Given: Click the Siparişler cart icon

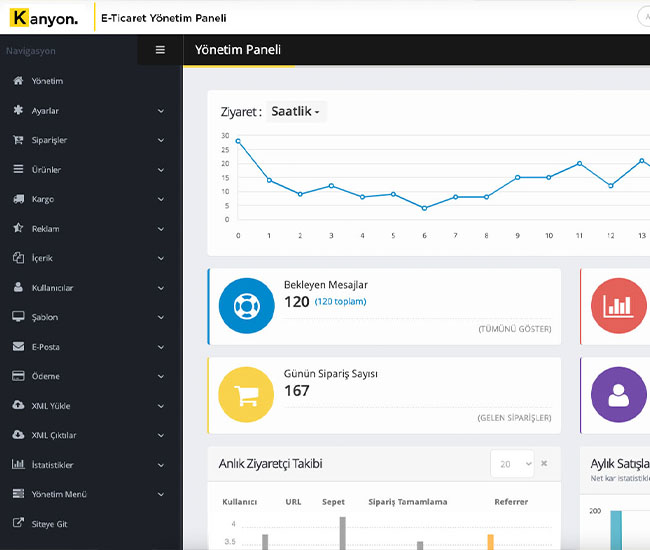Looking at the screenshot, I should click(x=18, y=140).
